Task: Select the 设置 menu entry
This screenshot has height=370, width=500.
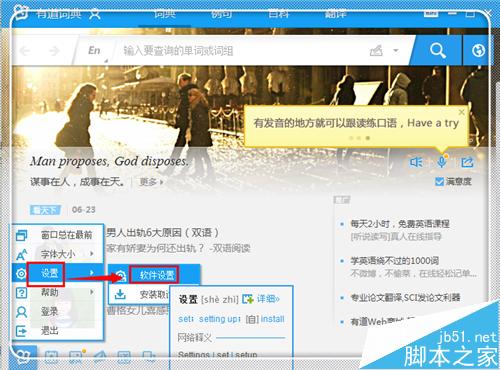Action: [58, 273]
